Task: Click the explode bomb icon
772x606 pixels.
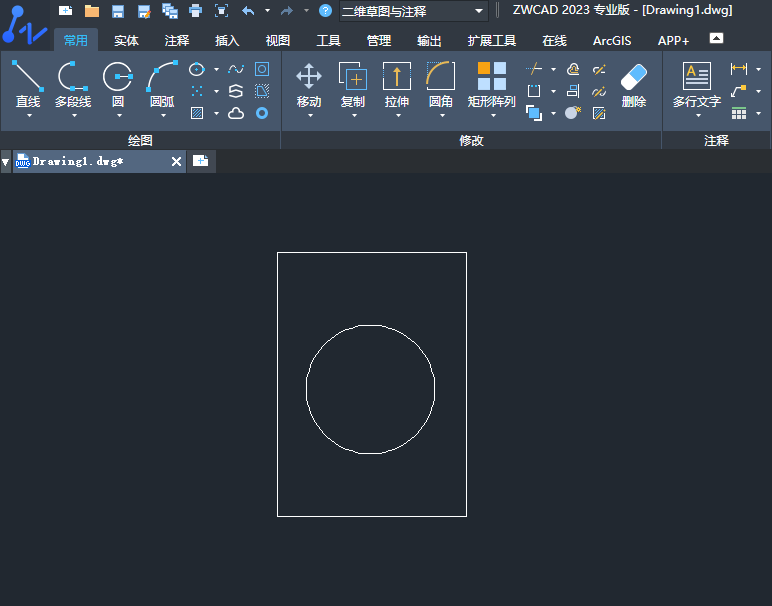Action: pos(573,113)
